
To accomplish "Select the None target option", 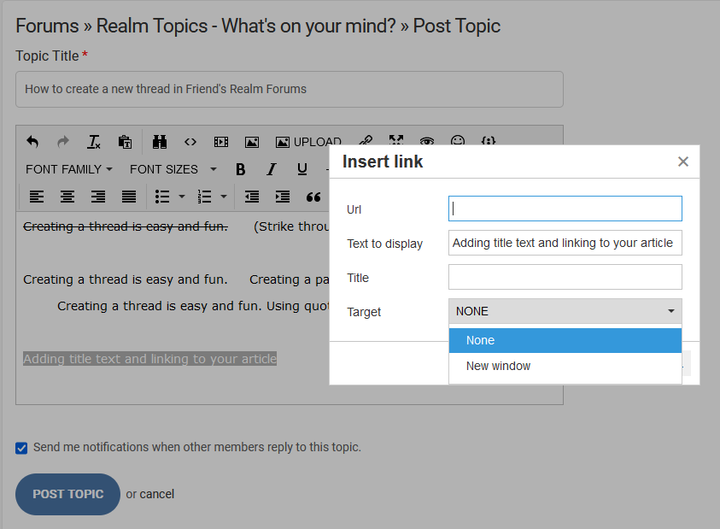I will (x=480, y=340).
